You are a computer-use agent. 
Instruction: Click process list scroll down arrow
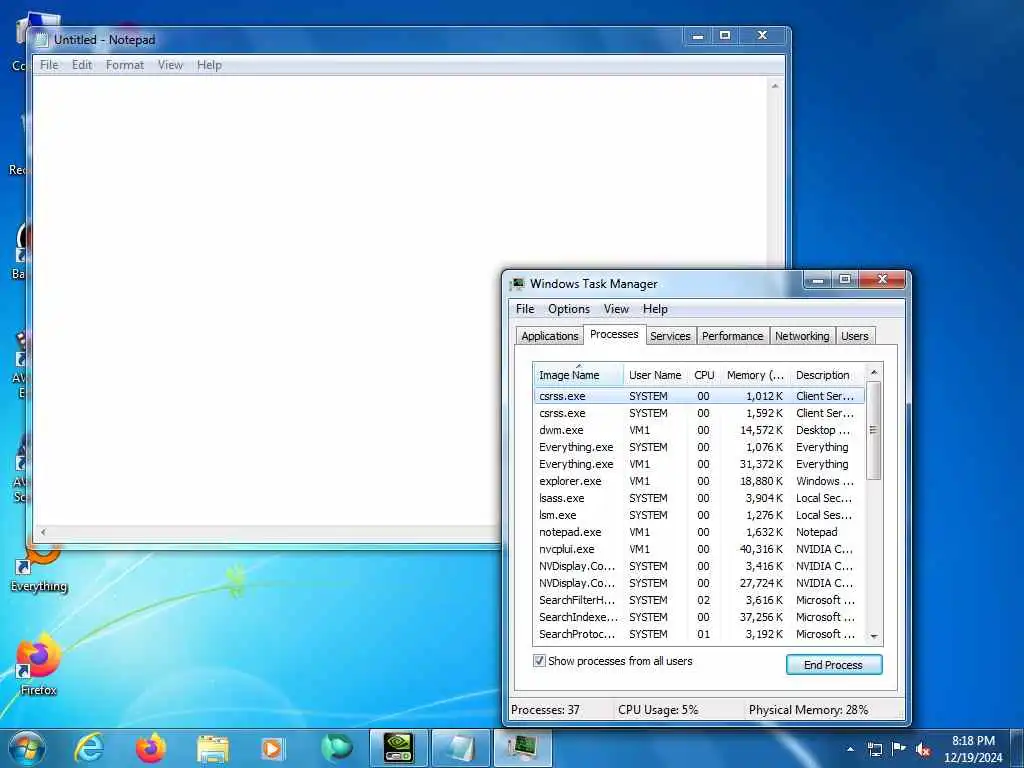tap(874, 636)
